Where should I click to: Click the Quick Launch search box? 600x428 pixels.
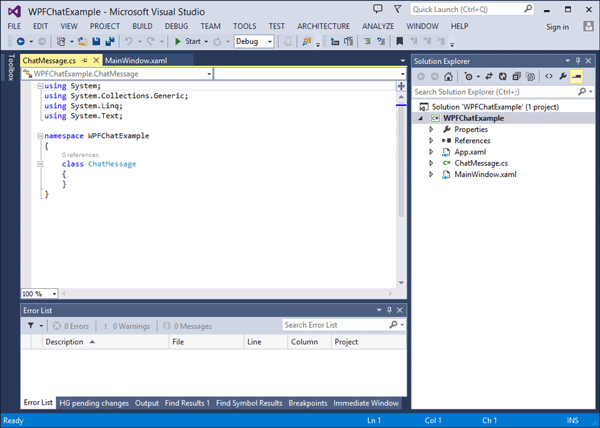click(472, 9)
